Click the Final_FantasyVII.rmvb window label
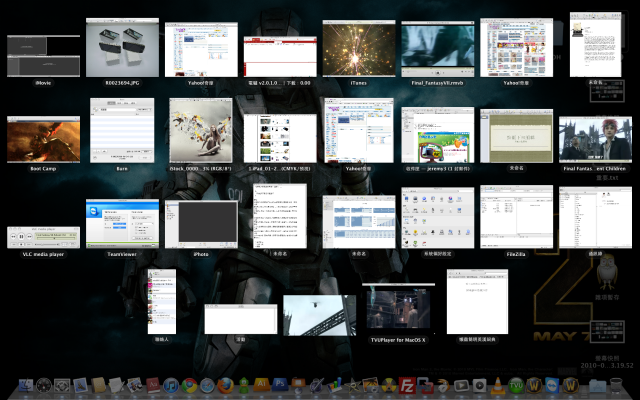 point(438,83)
